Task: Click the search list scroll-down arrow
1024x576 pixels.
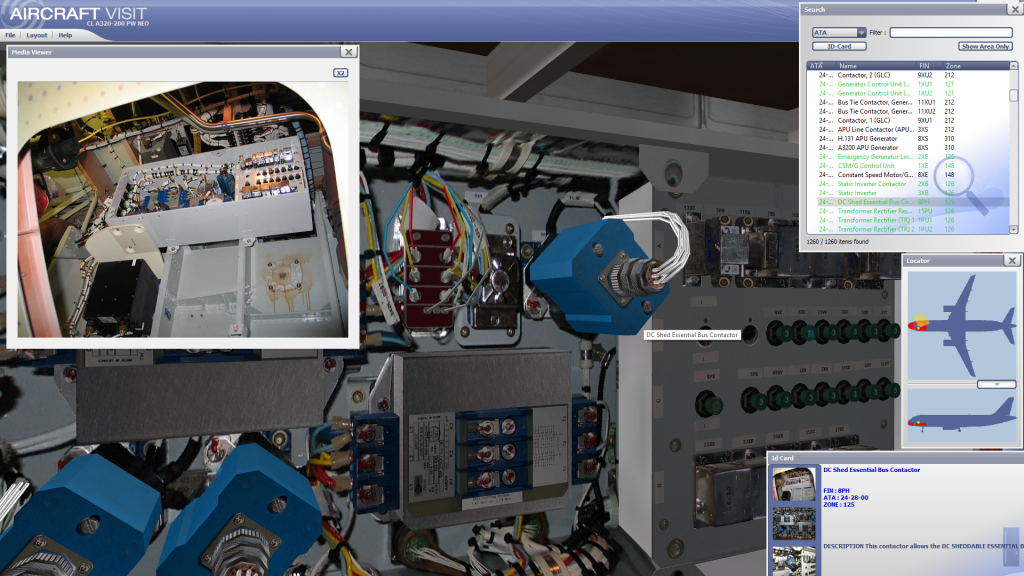Action: point(1014,230)
